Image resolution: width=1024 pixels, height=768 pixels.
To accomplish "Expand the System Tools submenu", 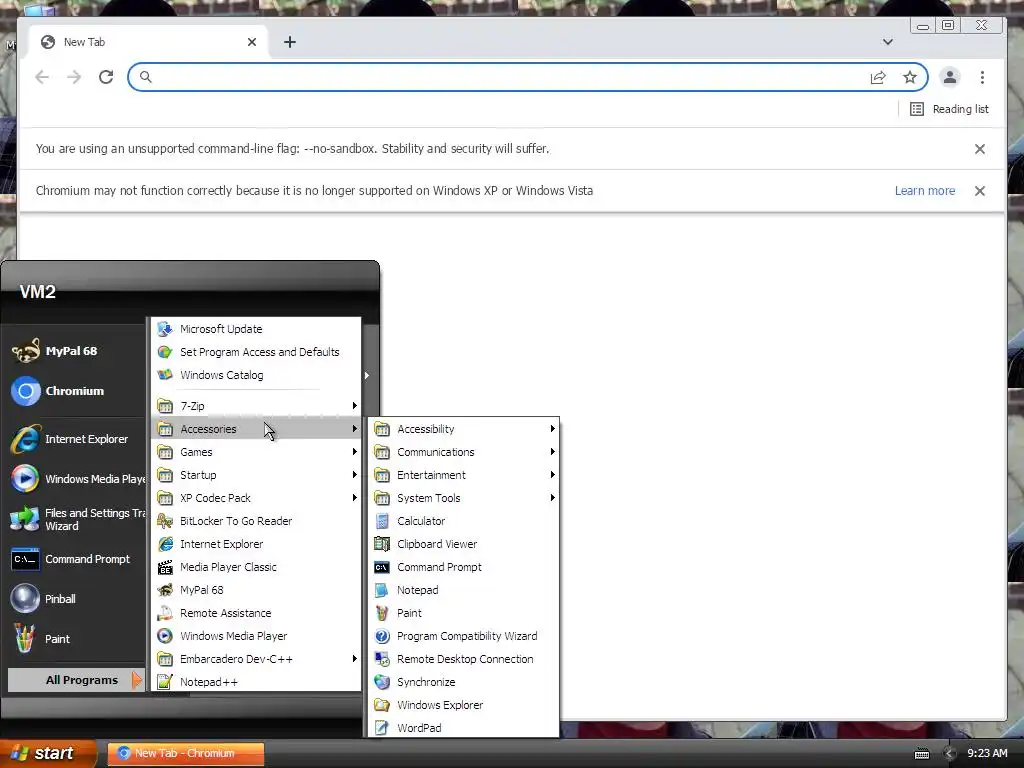I will point(464,498).
